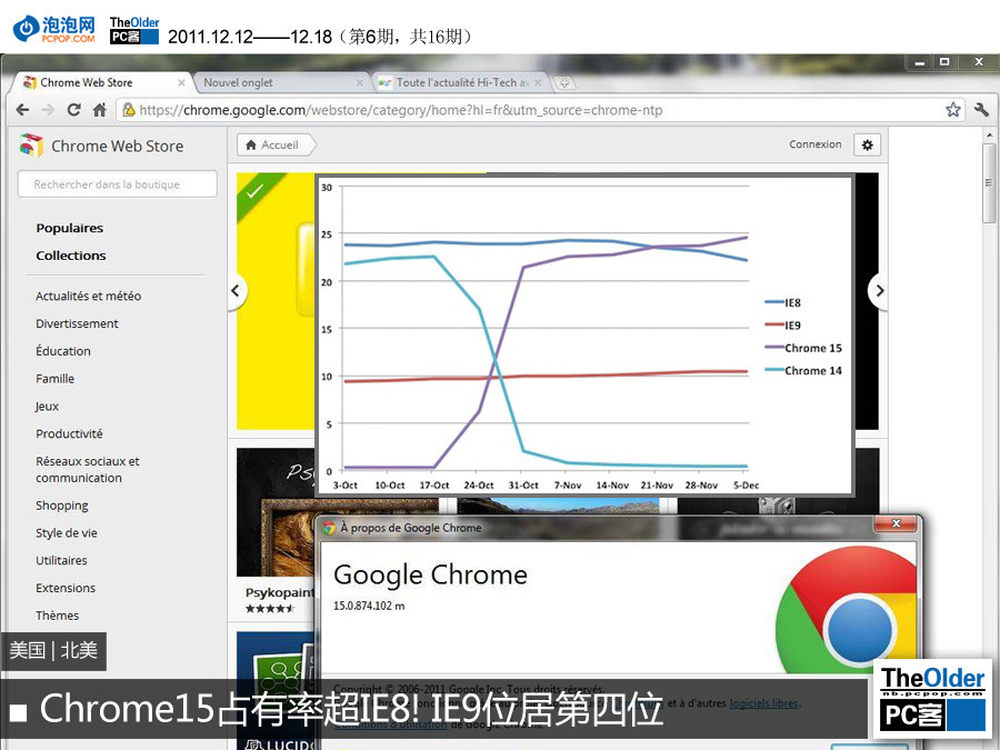Browse the Divertissement category
Image resolution: width=1000 pixels, height=750 pixels.
click(77, 323)
